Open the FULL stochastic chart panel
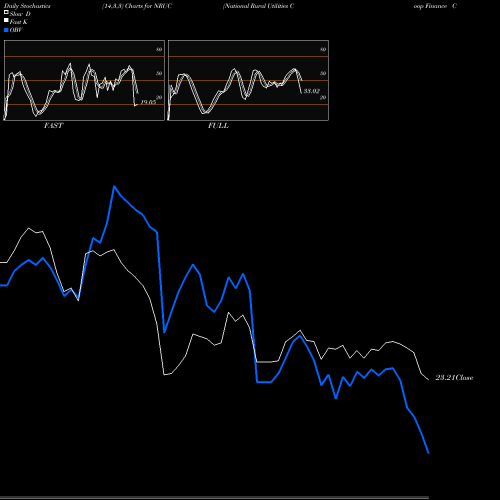The width and height of the screenshot is (500, 500). [x=248, y=80]
